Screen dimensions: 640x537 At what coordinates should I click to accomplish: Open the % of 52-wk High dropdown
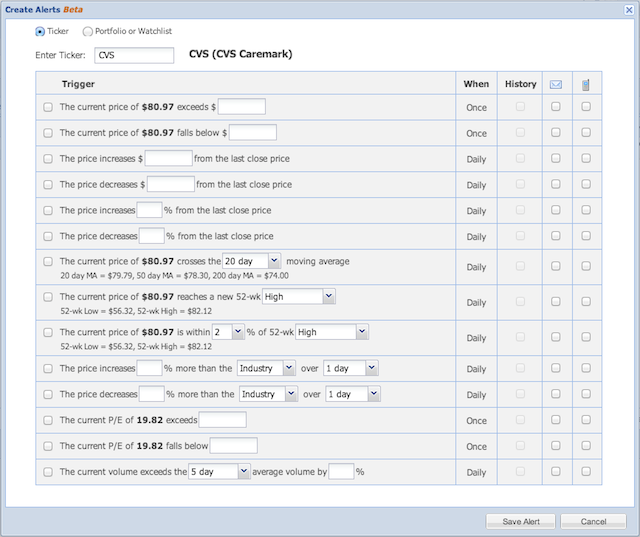tap(331, 332)
